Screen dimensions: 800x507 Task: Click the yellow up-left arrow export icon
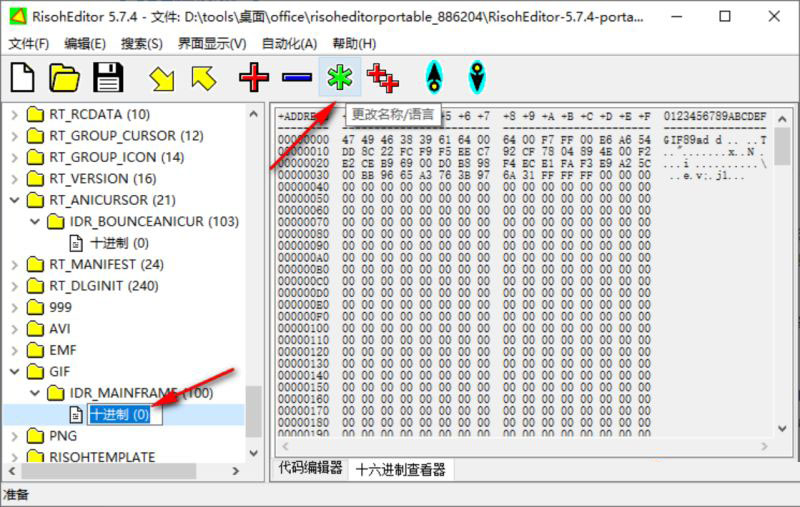(x=204, y=79)
